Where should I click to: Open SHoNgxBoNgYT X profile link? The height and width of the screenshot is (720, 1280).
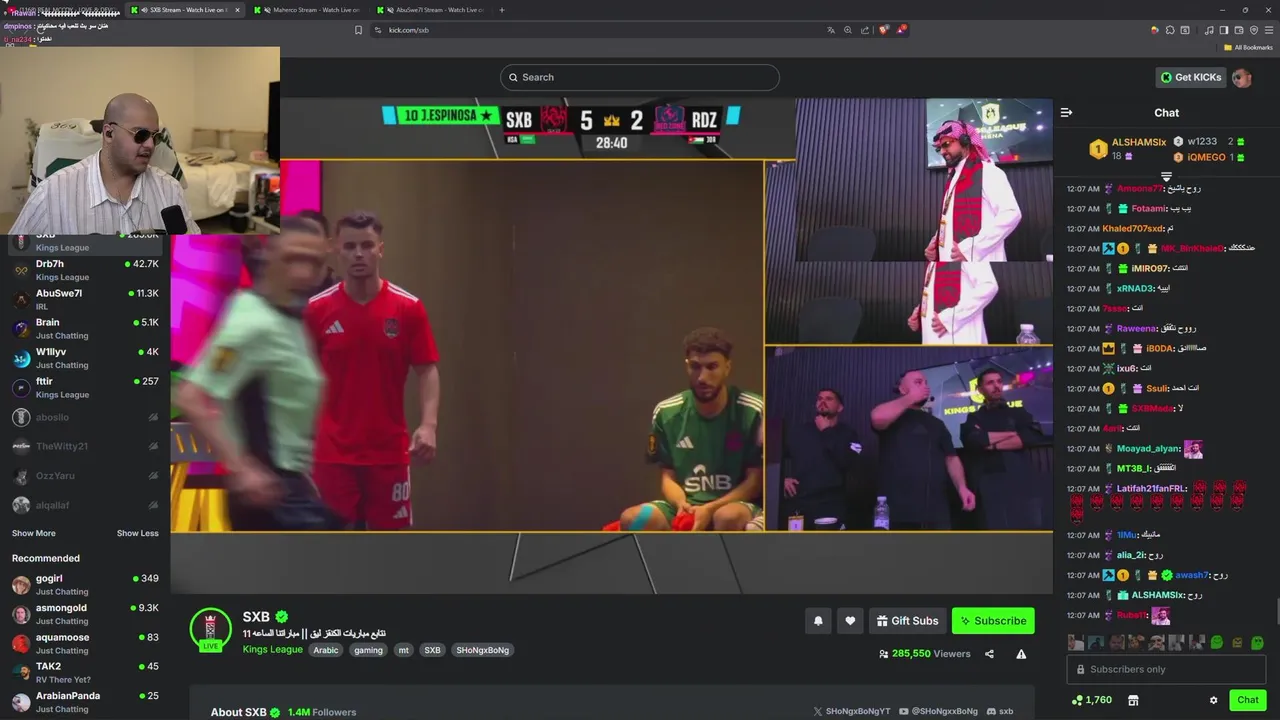(852, 712)
